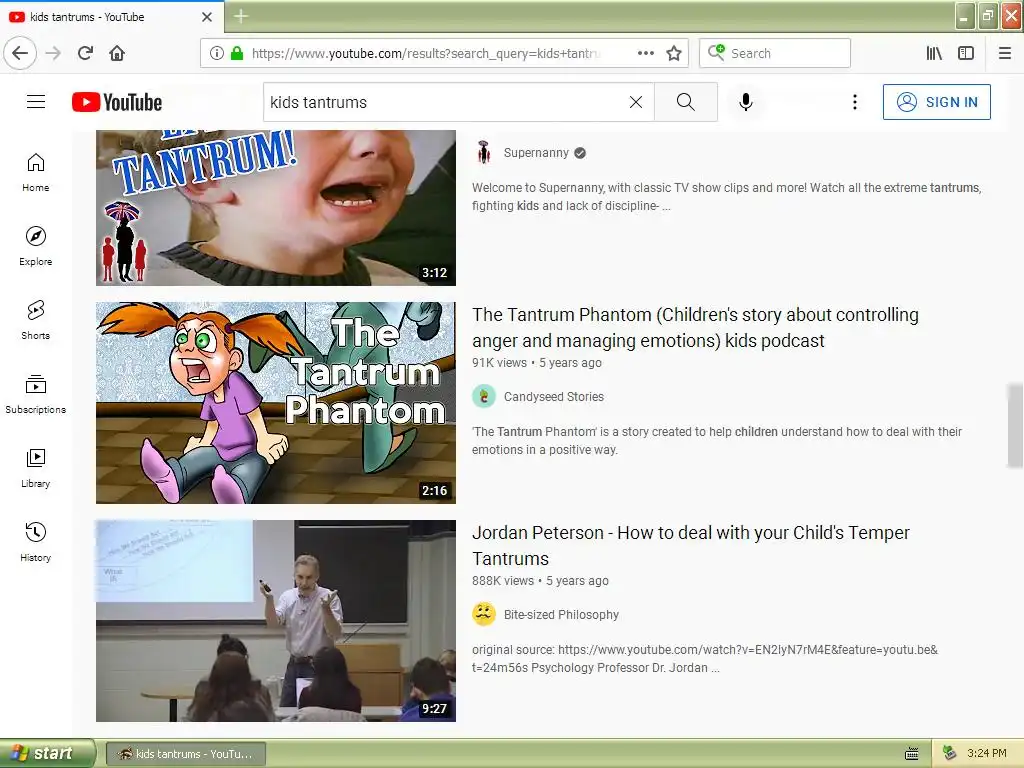Click '888K views • 5 years ago' text
This screenshot has height=768, width=1024.
(540, 581)
